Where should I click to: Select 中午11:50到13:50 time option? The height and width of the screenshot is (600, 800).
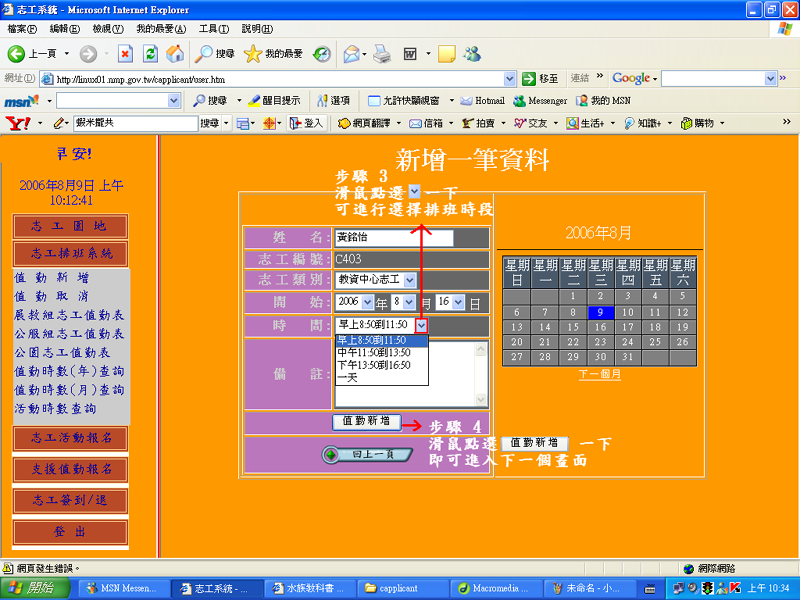374,353
